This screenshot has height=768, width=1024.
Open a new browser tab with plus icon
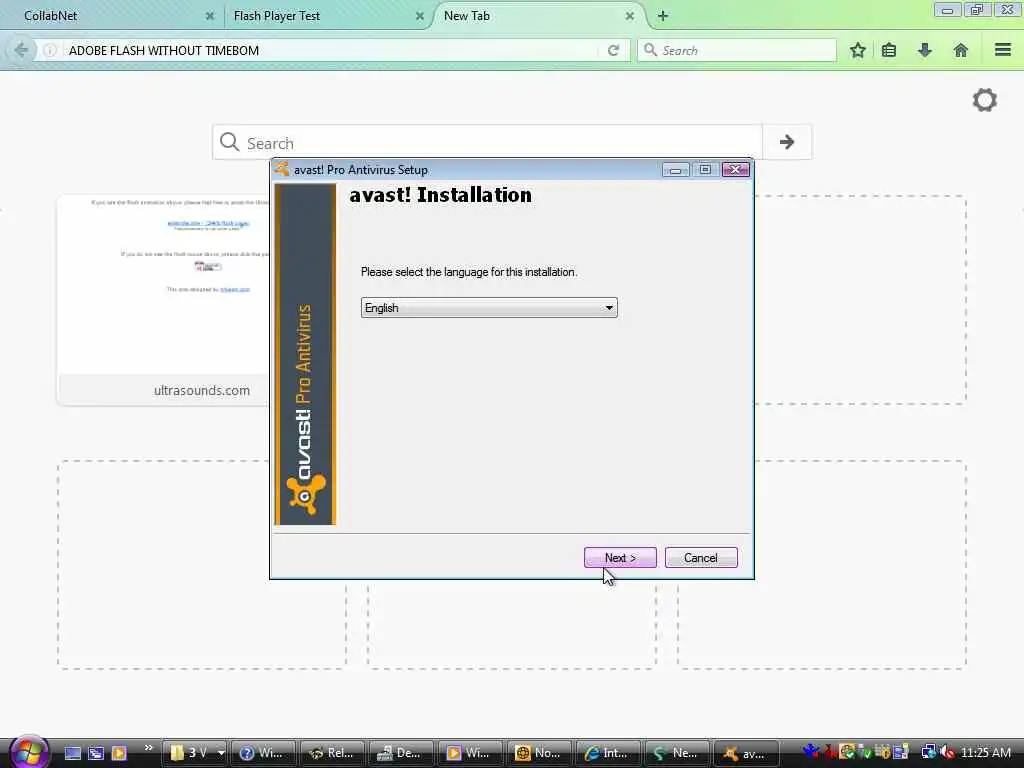pos(663,16)
